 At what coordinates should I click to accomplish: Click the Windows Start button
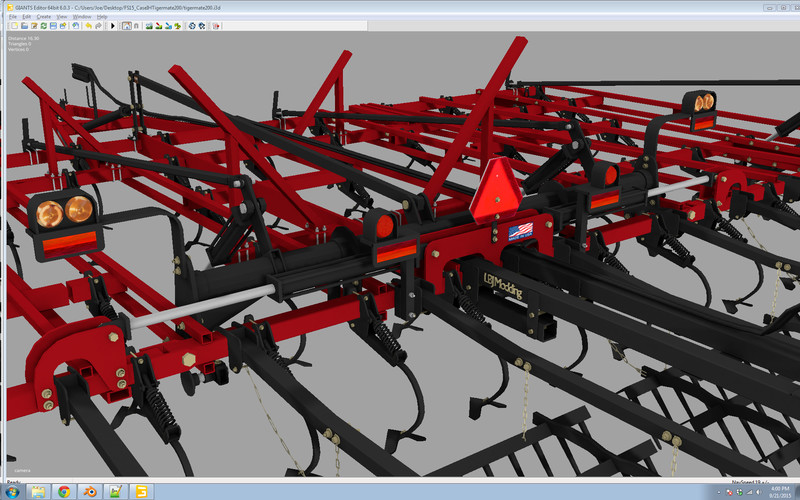12,492
